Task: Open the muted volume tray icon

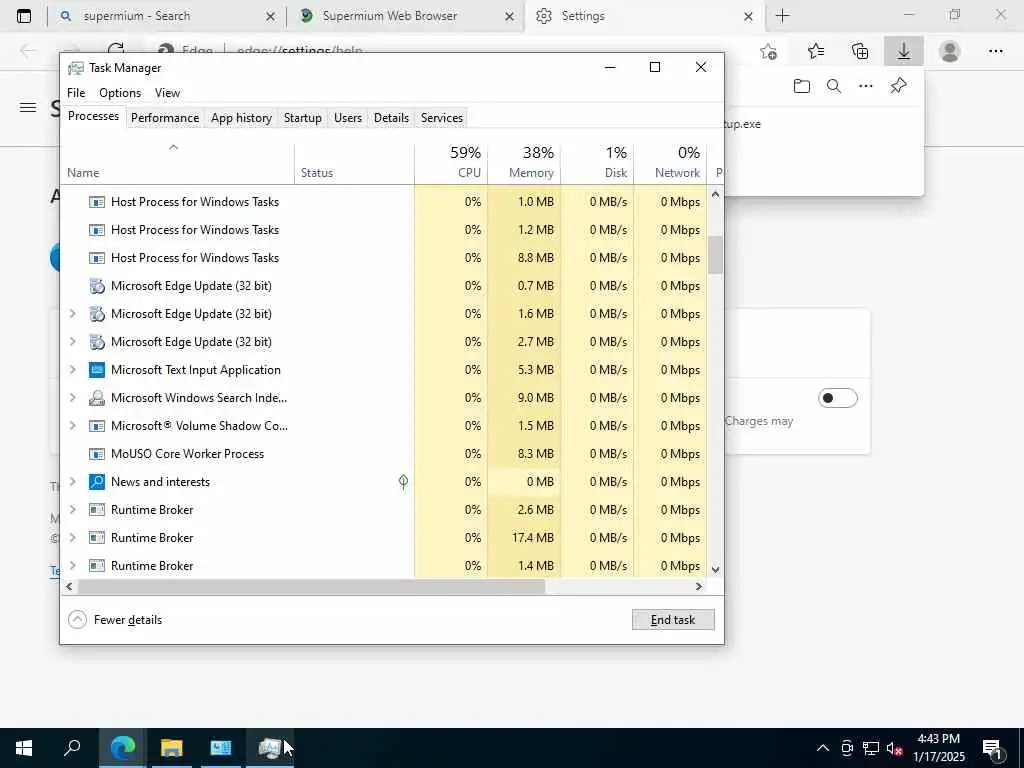Action: pos(895,748)
